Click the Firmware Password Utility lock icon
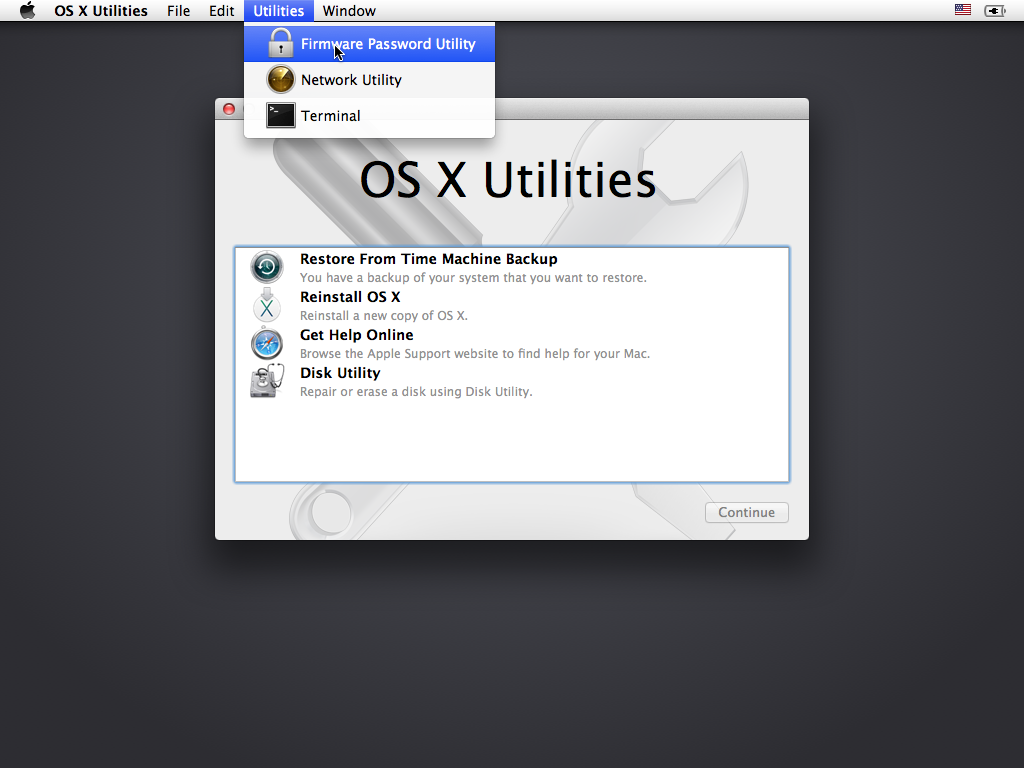 [281, 44]
